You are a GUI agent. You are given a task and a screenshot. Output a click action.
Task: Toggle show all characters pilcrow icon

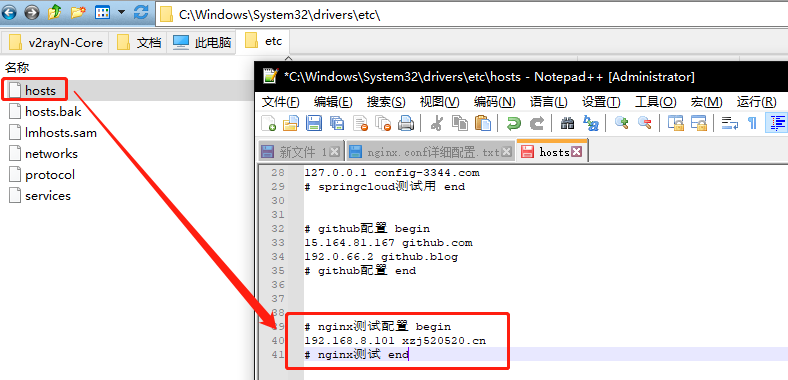point(752,123)
